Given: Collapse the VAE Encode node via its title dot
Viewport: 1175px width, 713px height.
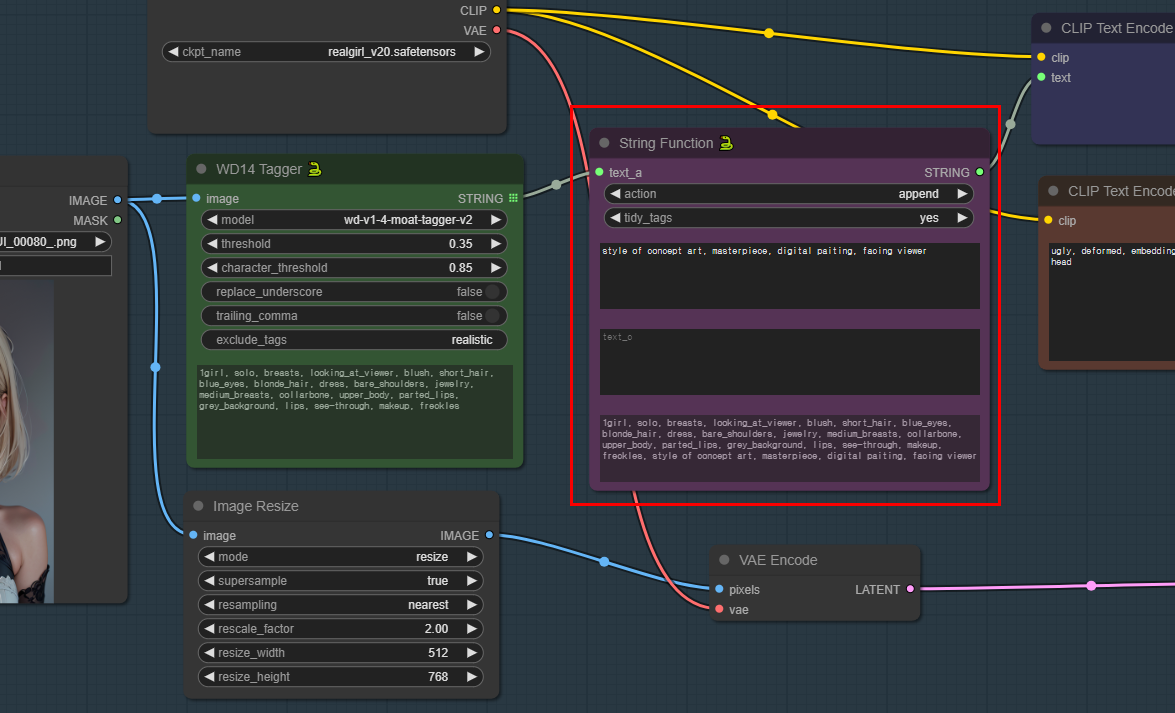Looking at the screenshot, I should pos(724,559).
